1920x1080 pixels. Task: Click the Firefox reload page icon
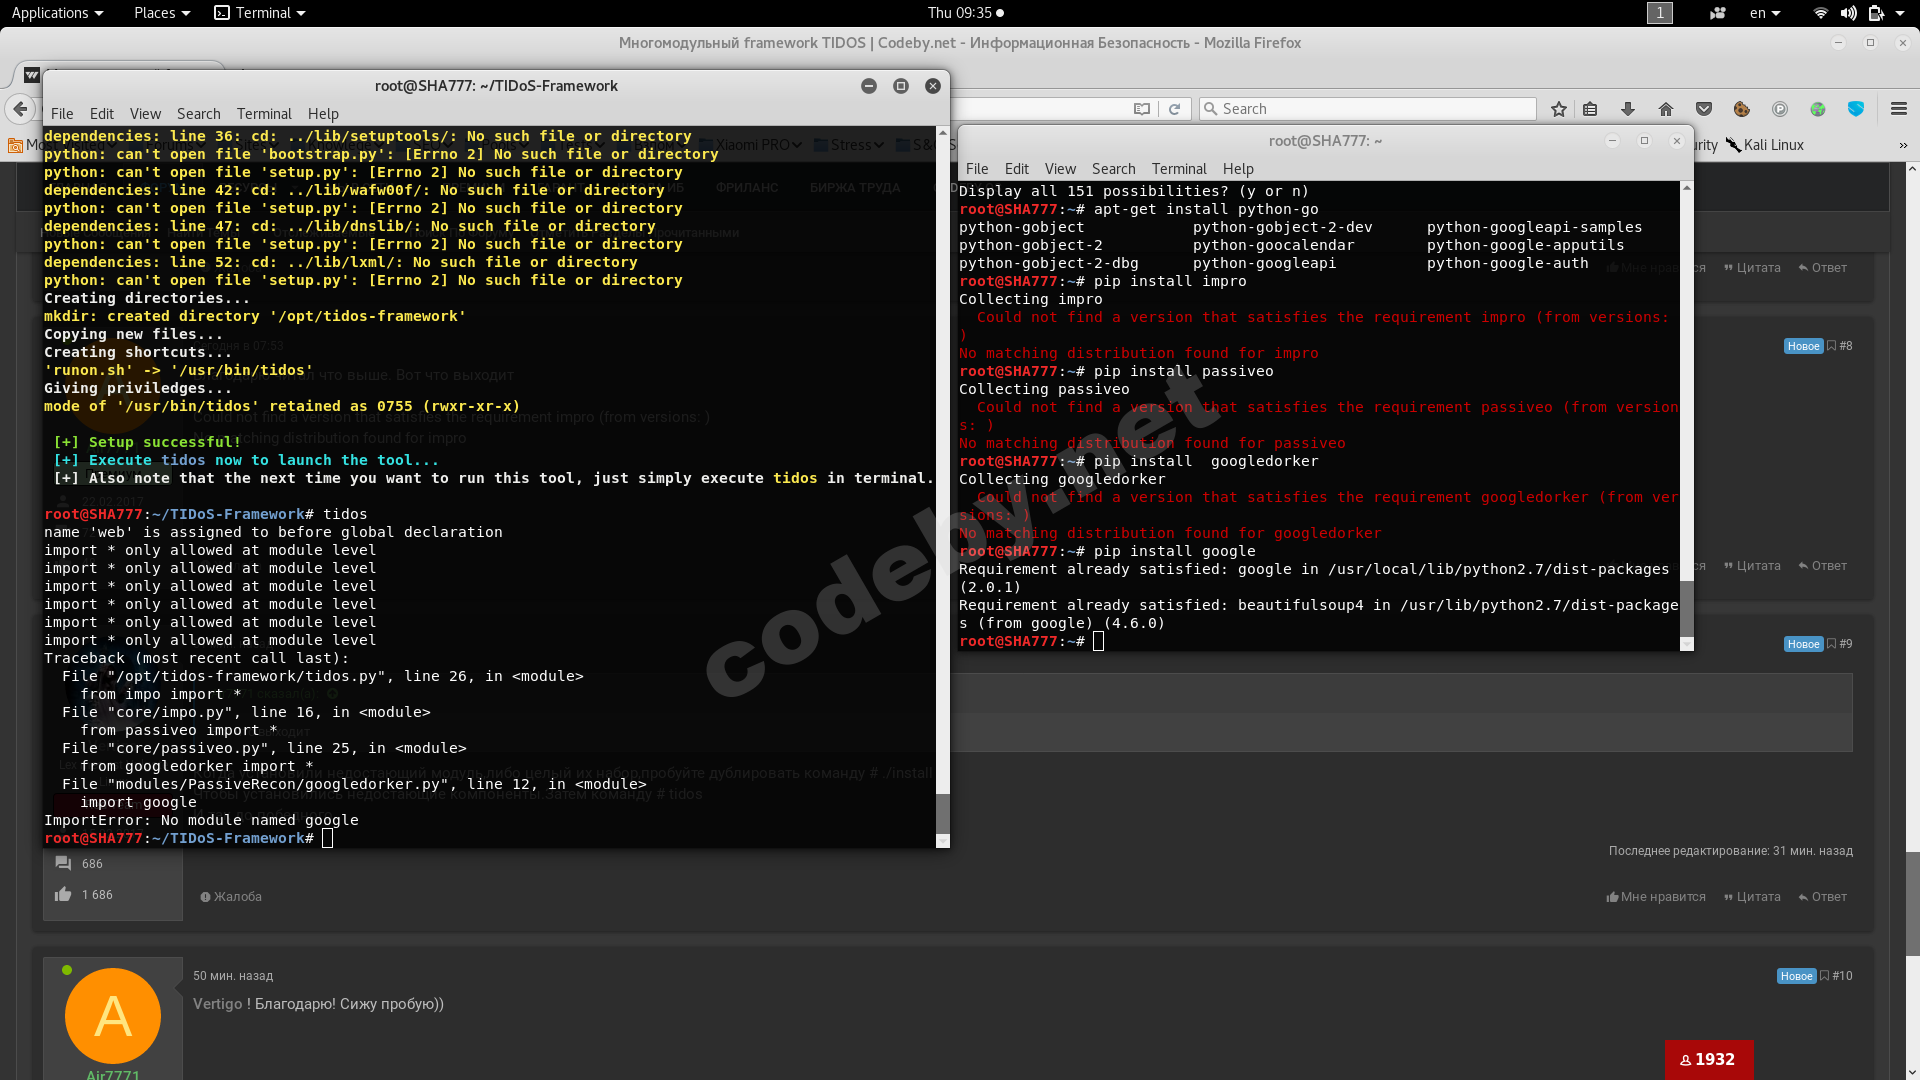(x=1174, y=109)
